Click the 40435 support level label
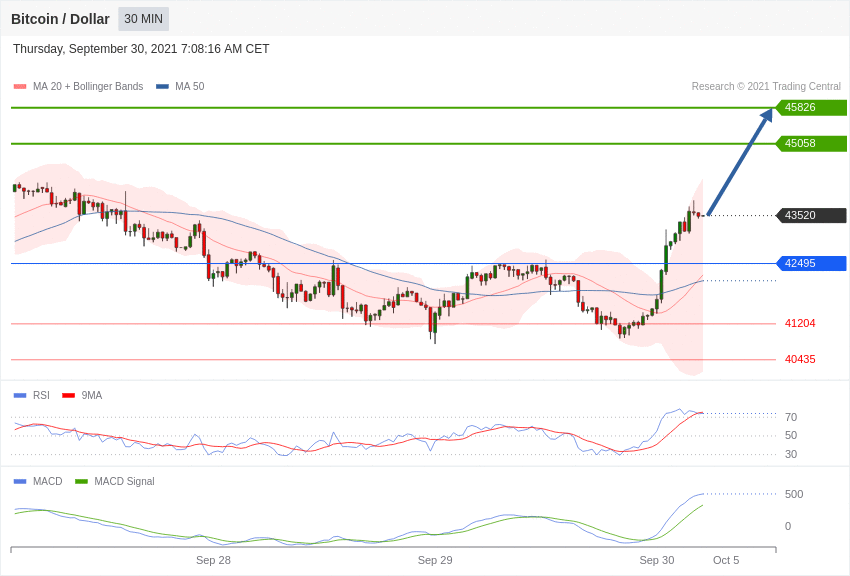 pos(800,359)
